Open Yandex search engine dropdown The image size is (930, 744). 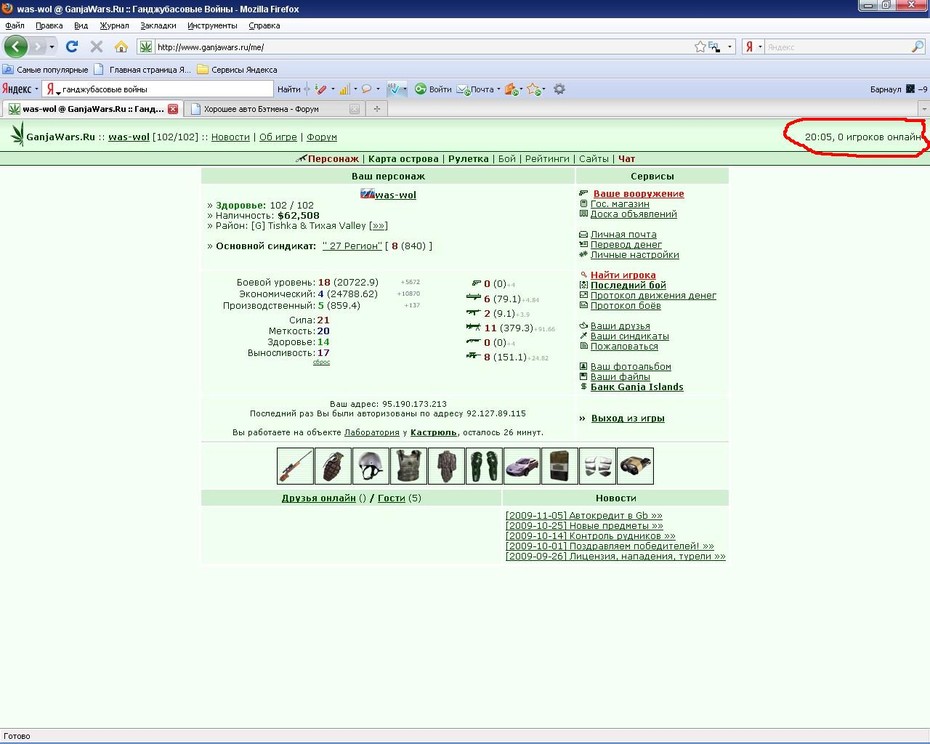[x=752, y=47]
